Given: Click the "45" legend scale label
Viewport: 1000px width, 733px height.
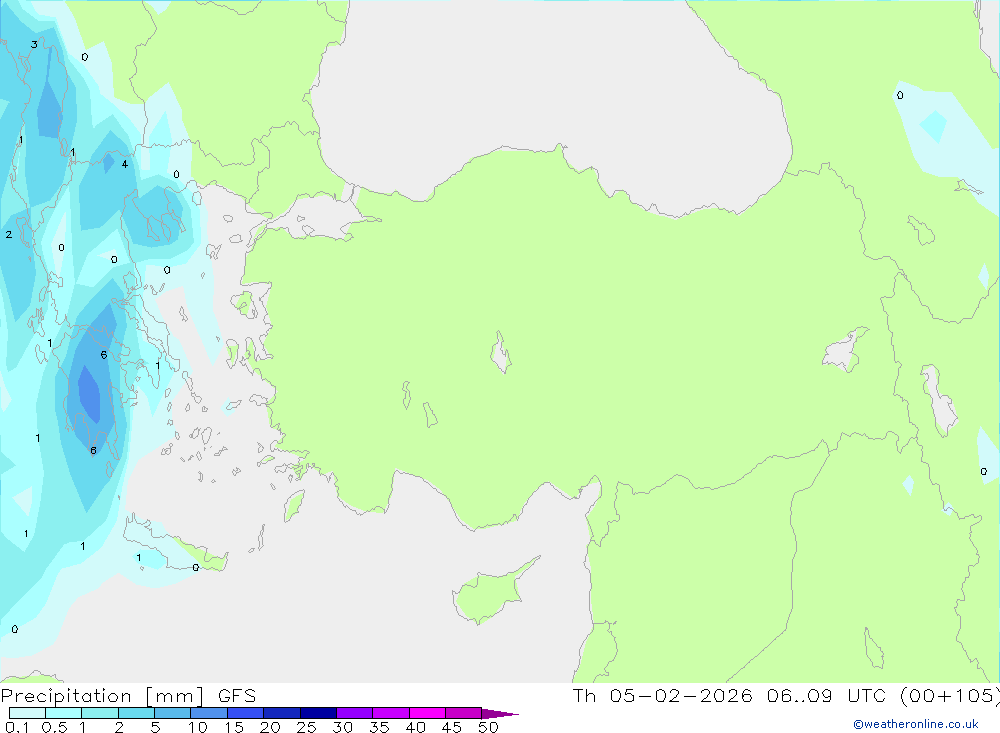Looking at the screenshot, I should coord(452,727).
